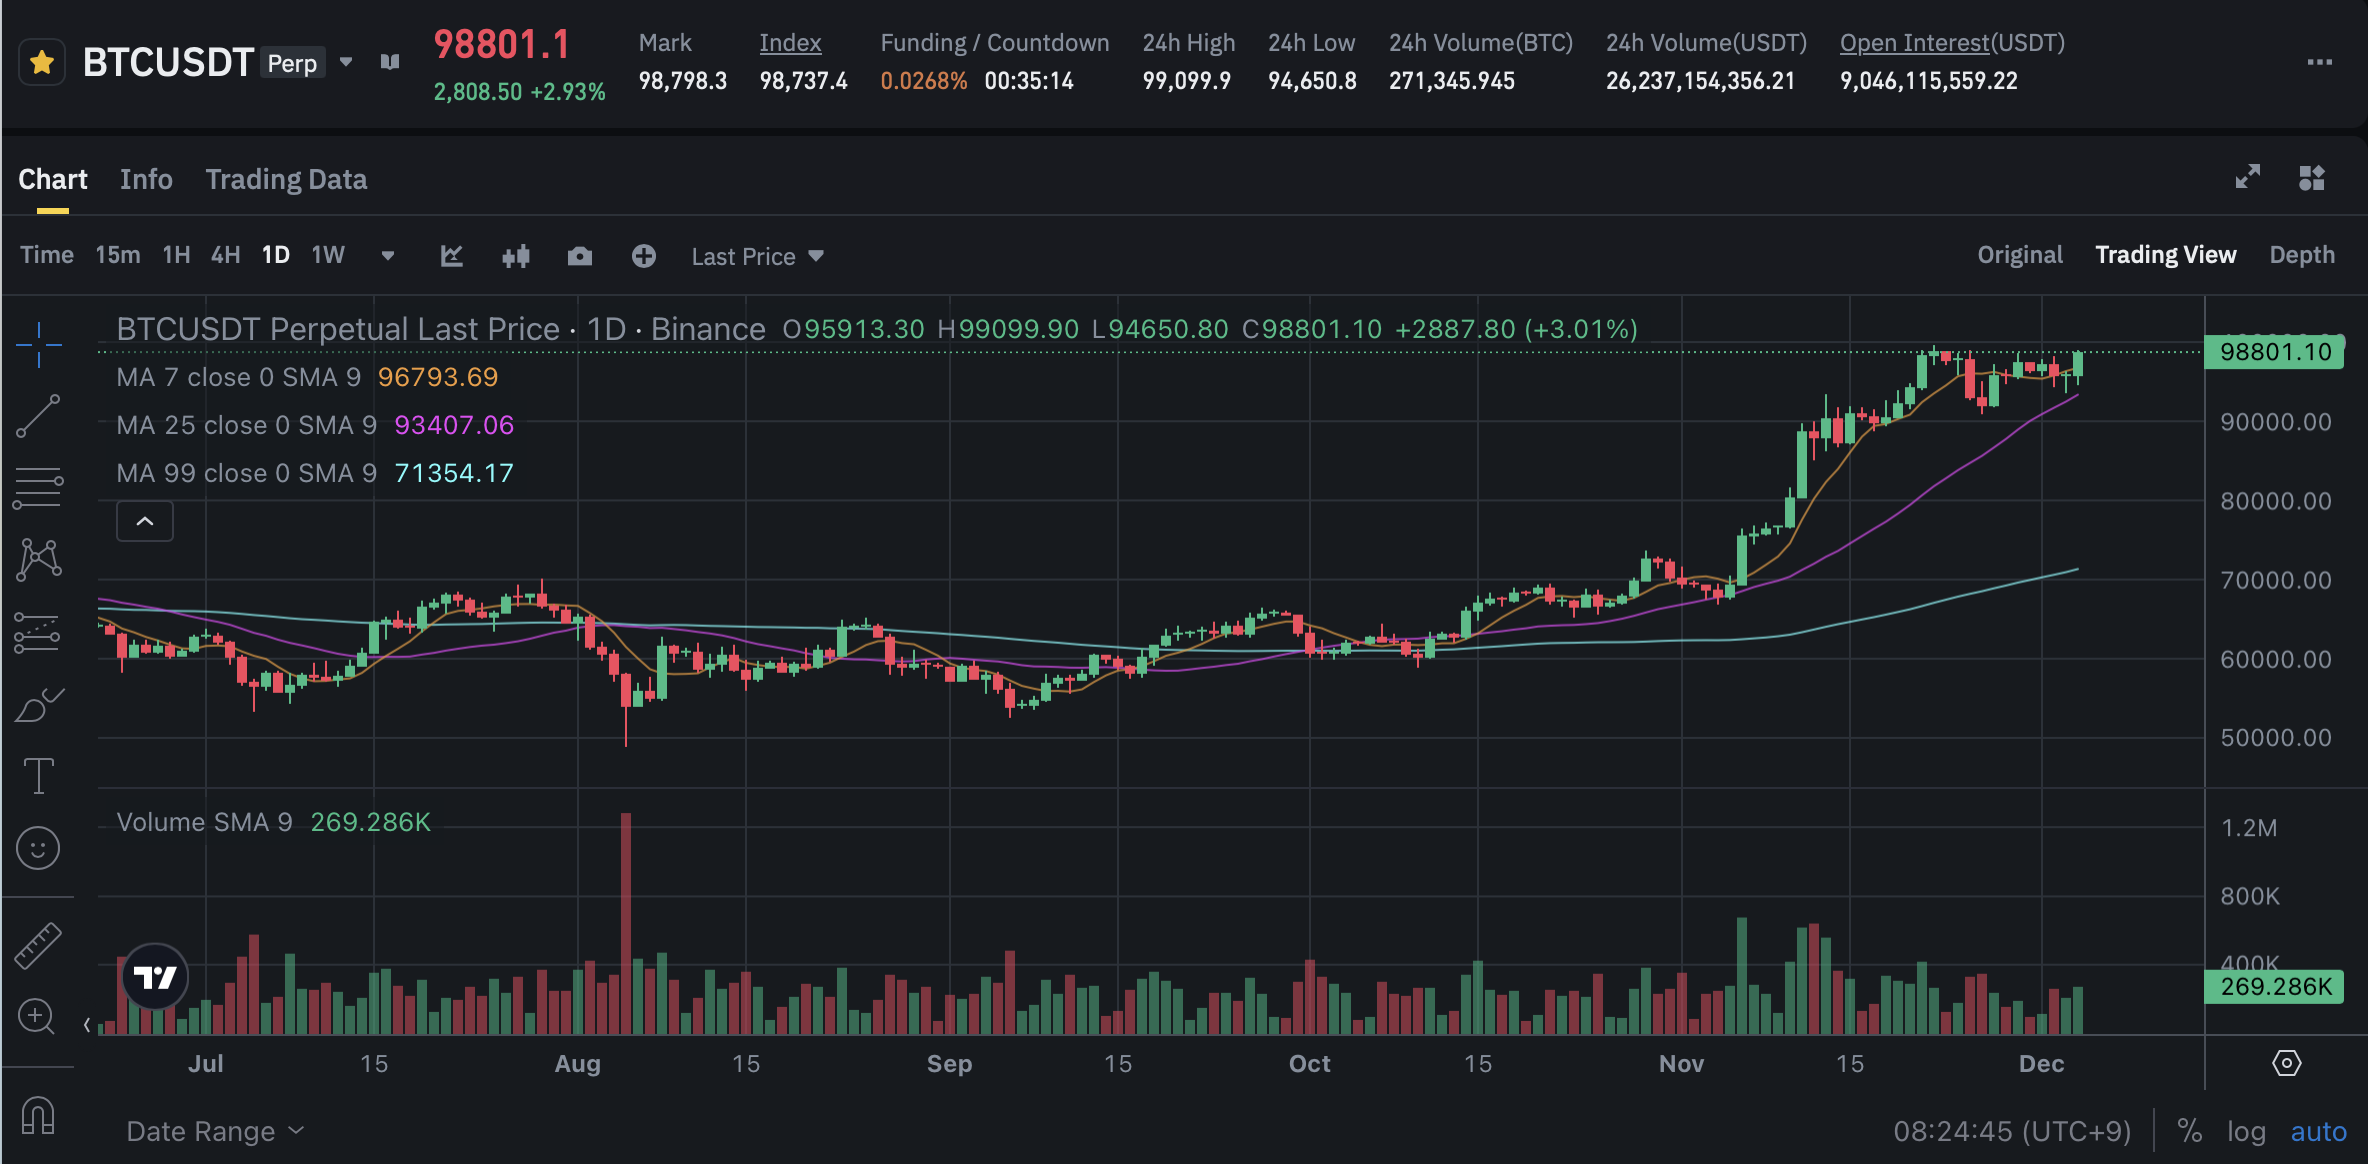Select the text annotation tool
Screen dimensions: 2368x1164
[39, 776]
